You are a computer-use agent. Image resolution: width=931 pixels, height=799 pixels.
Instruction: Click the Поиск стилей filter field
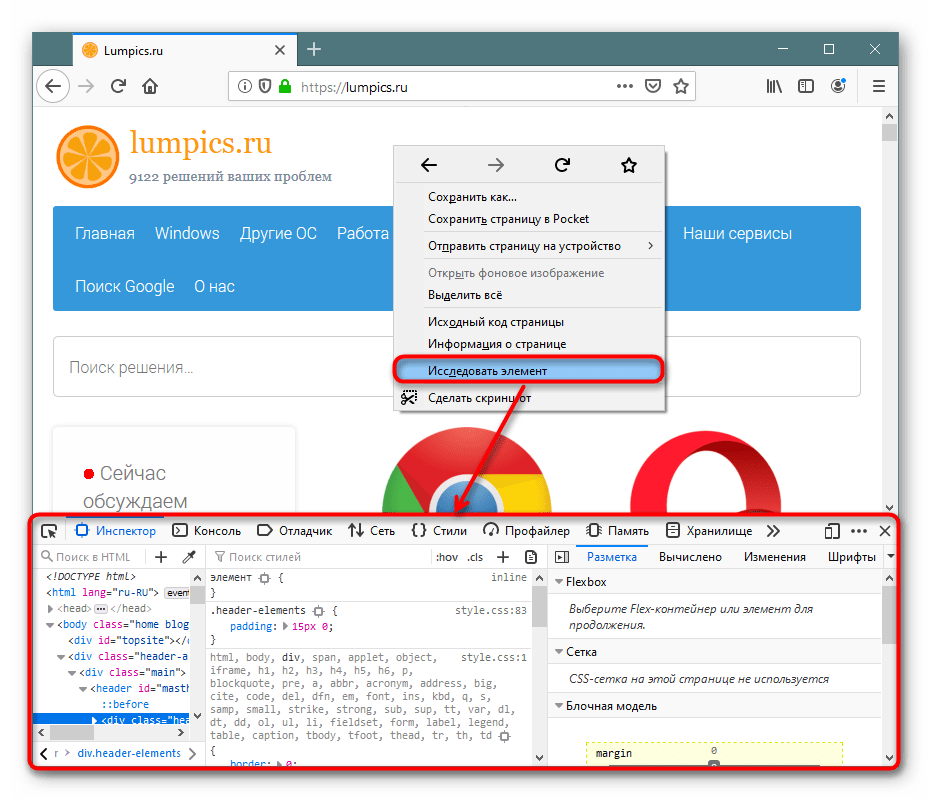click(x=320, y=557)
